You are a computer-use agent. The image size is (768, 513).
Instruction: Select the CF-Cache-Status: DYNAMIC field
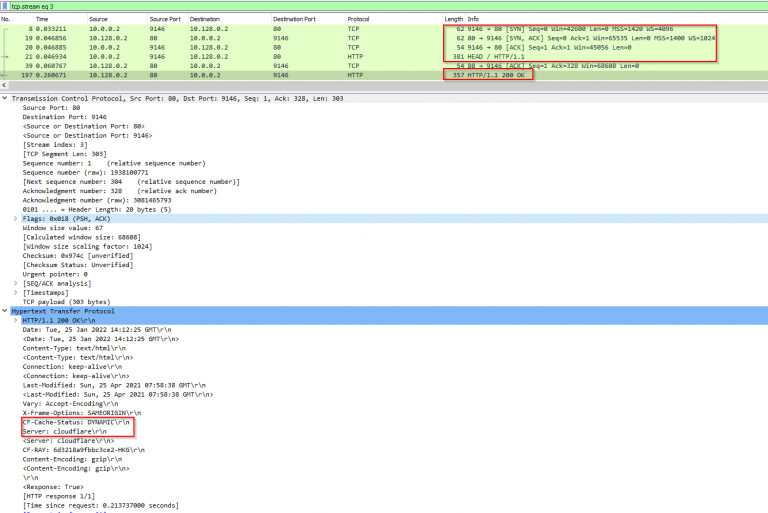pos(76,422)
